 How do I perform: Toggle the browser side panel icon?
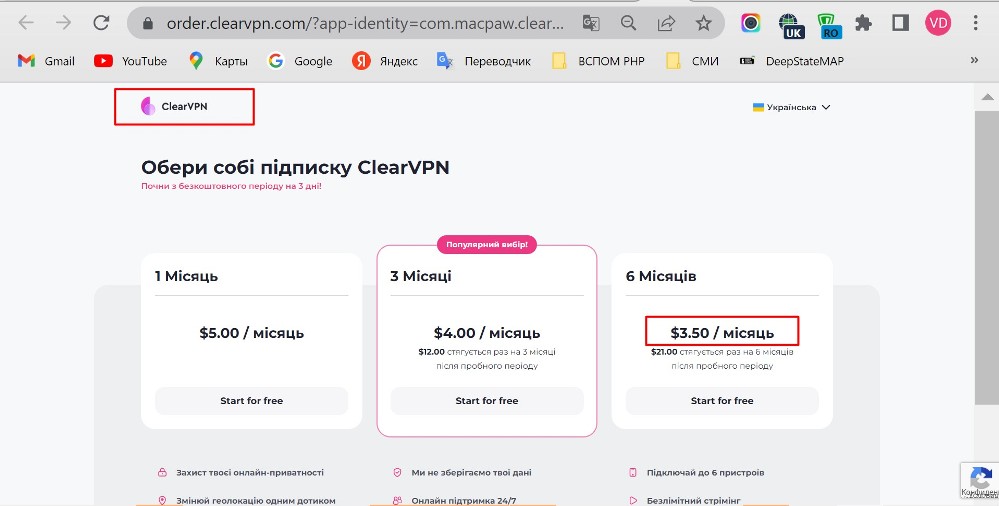tap(900, 24)
